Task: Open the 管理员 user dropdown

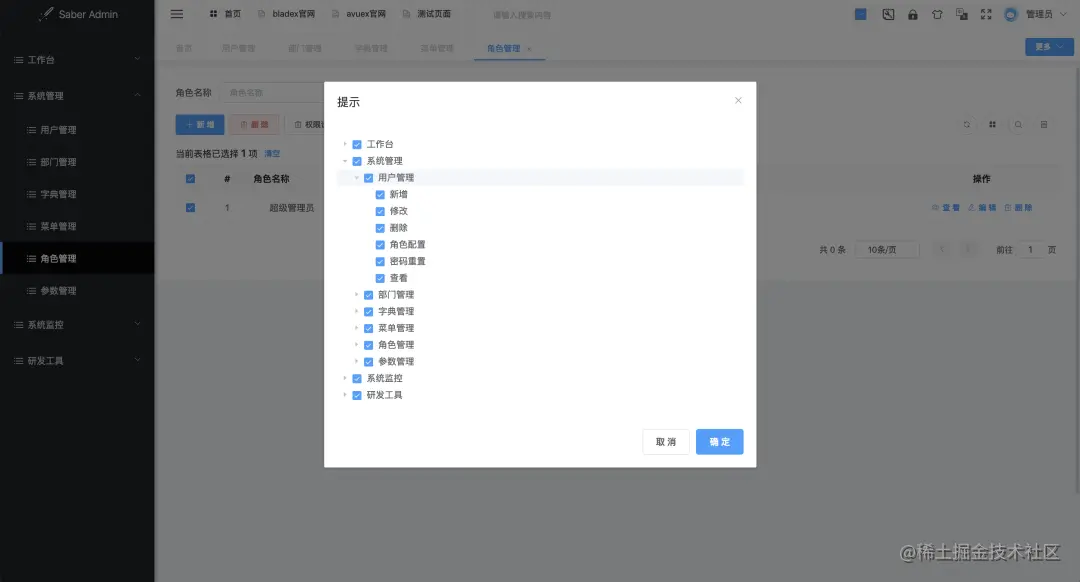Action: [x=1040, y=14]
